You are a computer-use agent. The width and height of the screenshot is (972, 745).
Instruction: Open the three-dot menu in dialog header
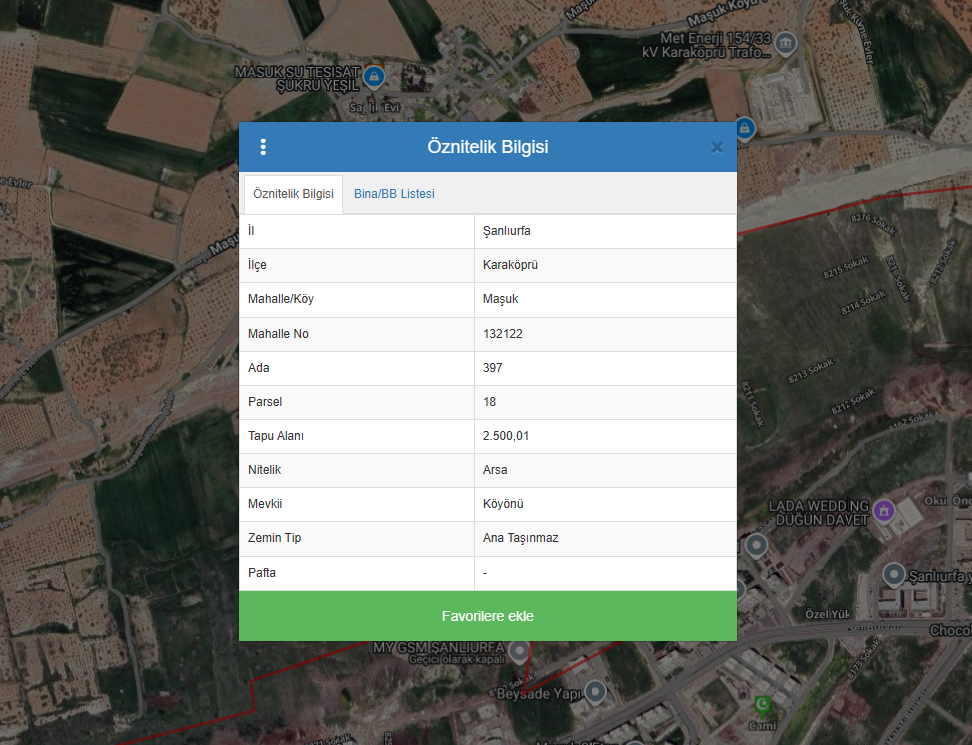pyautogui.click(x=263, y=147)
